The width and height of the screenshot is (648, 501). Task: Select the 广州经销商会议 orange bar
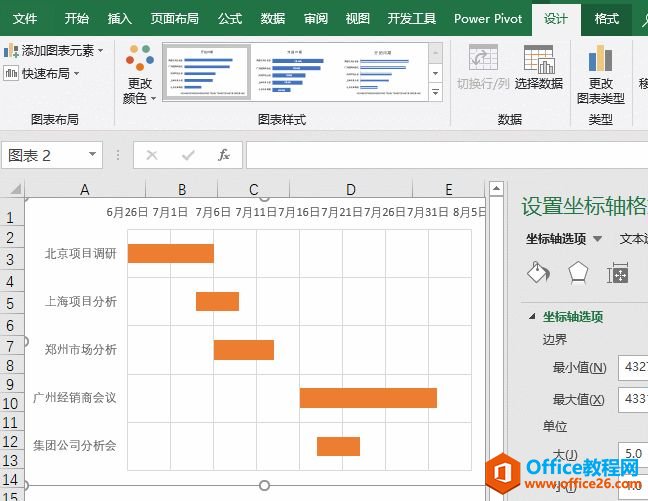368,398
